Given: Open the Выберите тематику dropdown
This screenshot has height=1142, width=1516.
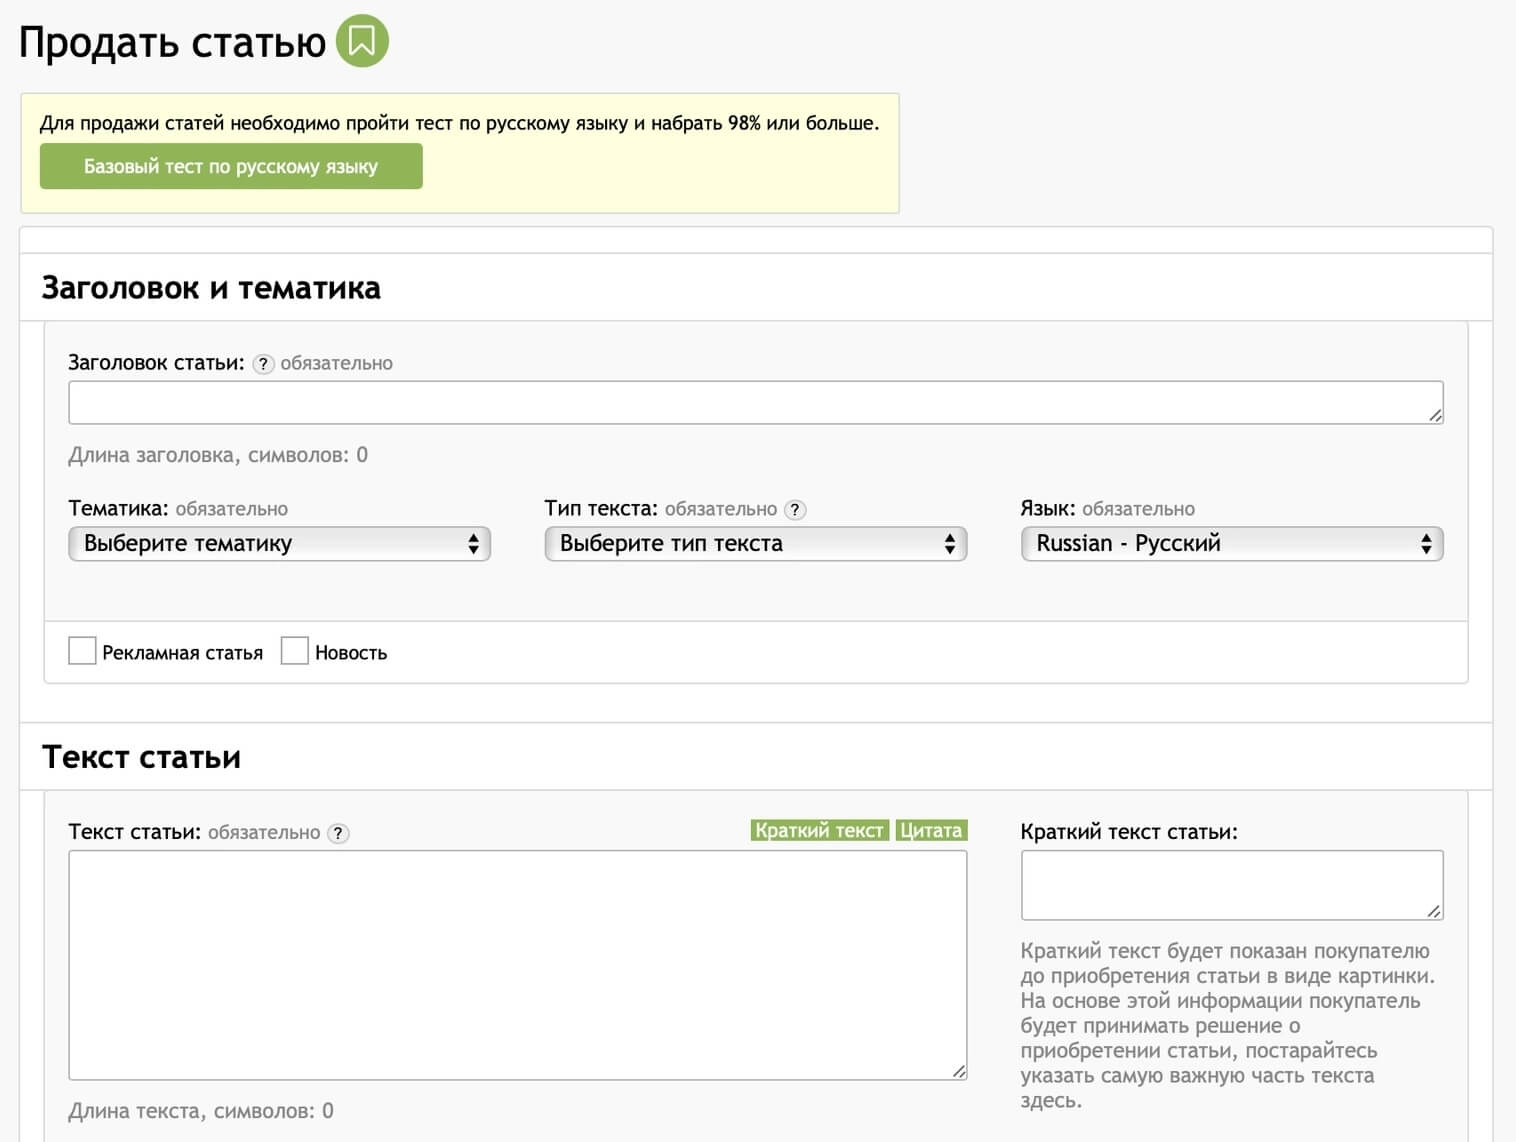Looking at the screenshot, I should click(279, 544).
